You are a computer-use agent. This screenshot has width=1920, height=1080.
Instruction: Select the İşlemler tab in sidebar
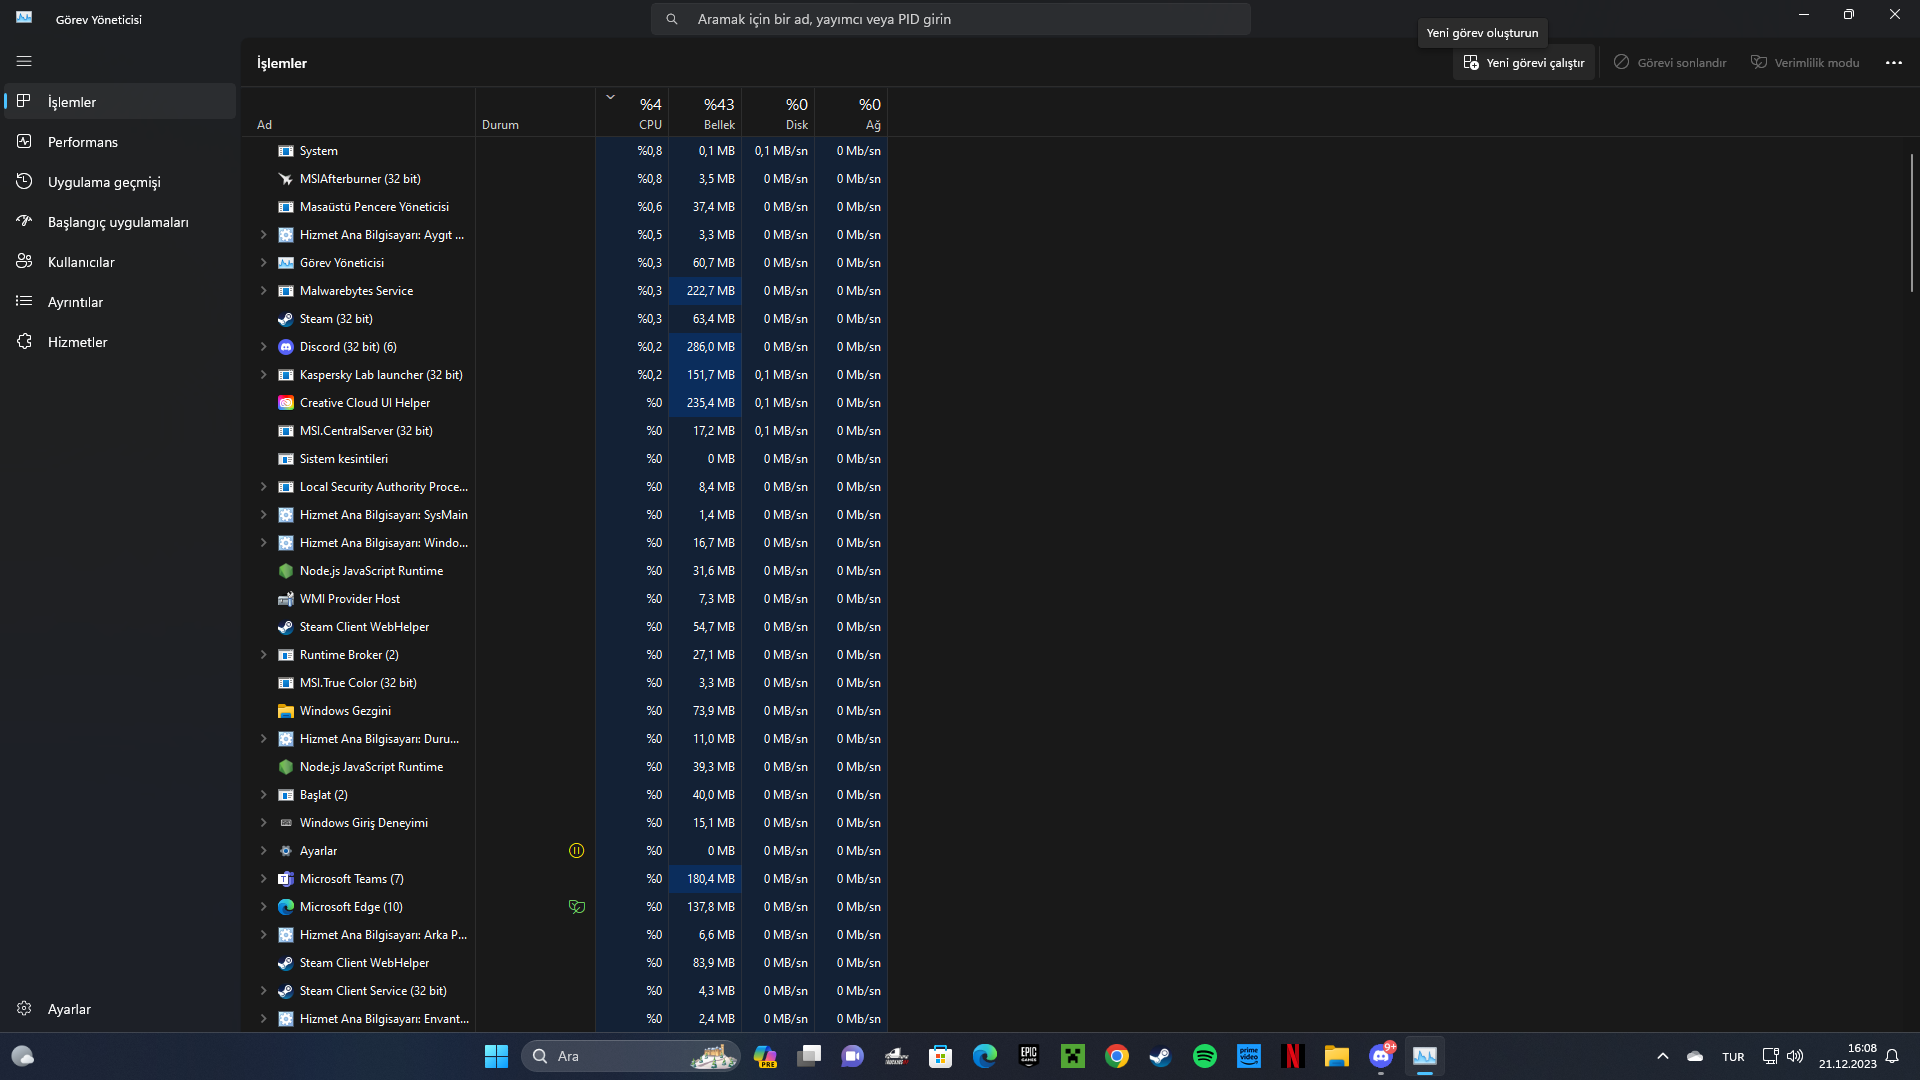point(72,102)
